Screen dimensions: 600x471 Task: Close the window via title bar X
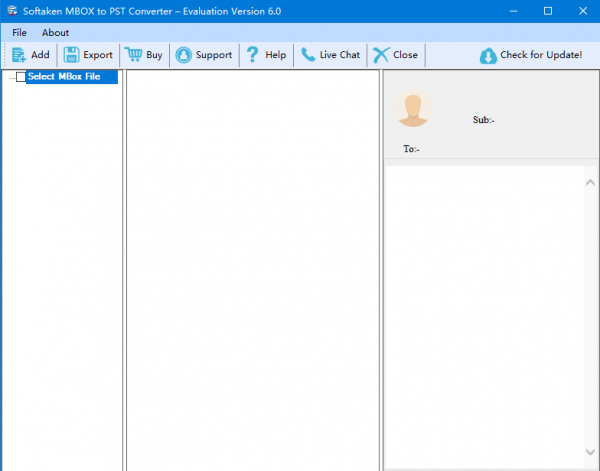[583, 11]
